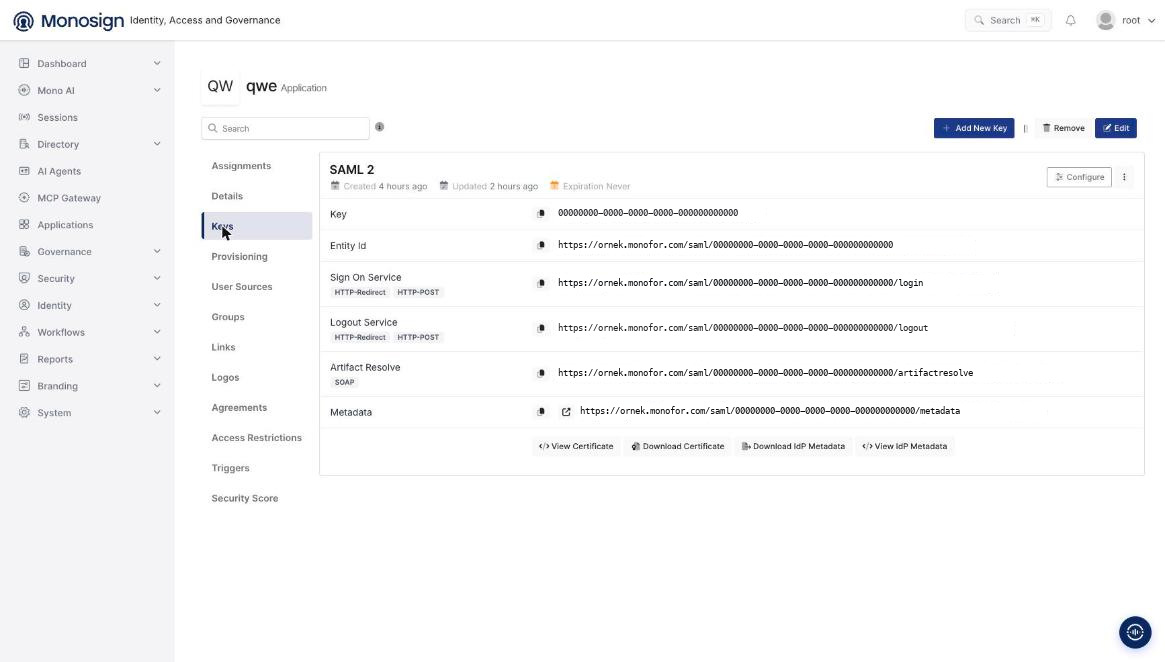Click Download Certificate

pos(678,447)
